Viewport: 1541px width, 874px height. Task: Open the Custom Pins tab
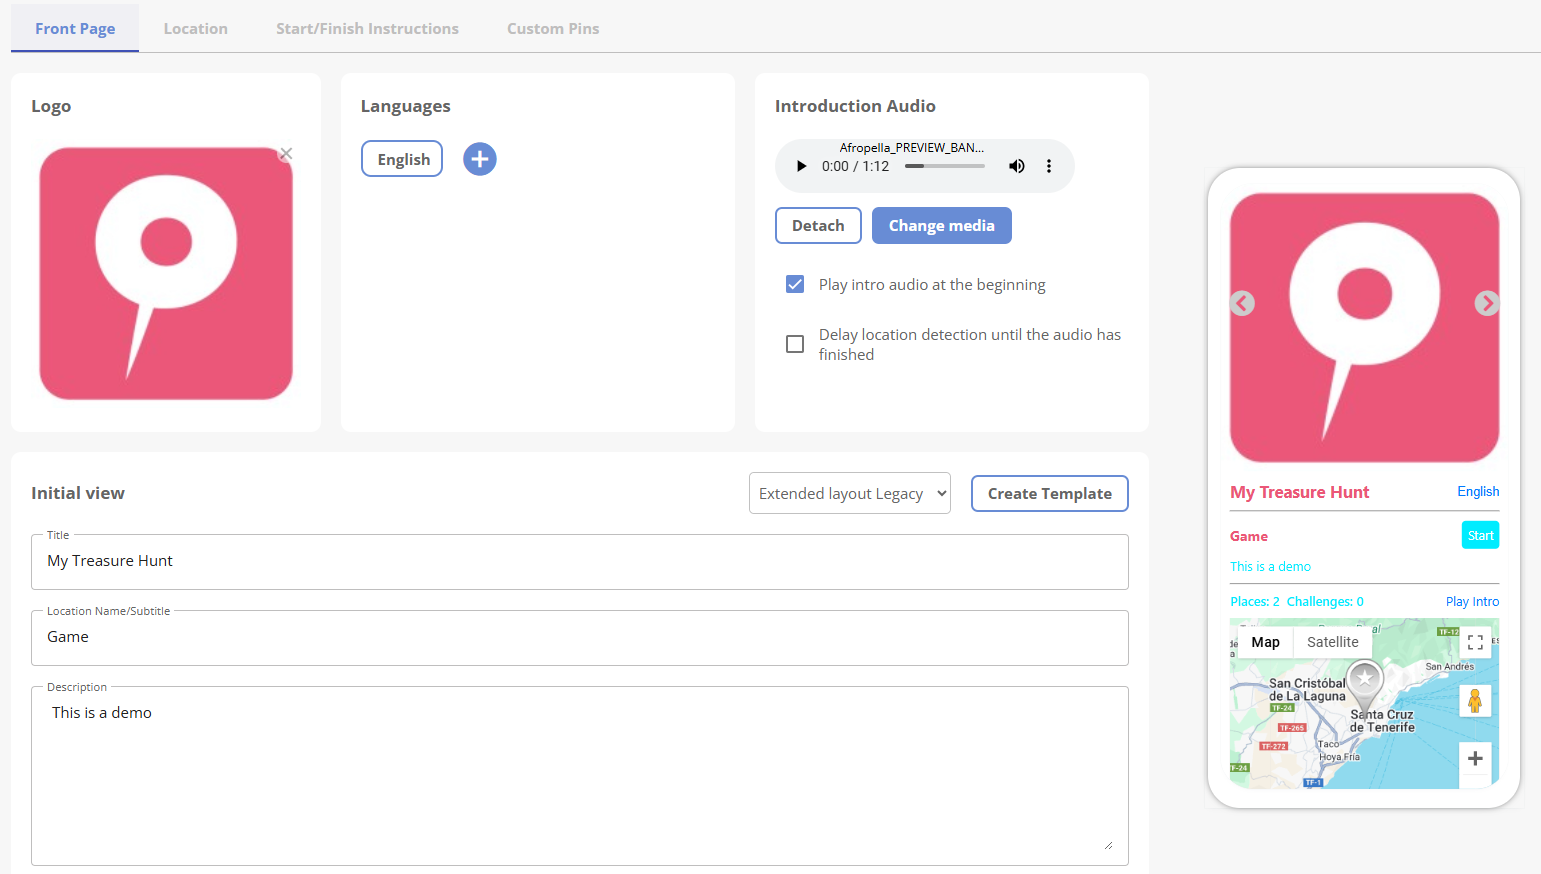(x=553, y=28)
